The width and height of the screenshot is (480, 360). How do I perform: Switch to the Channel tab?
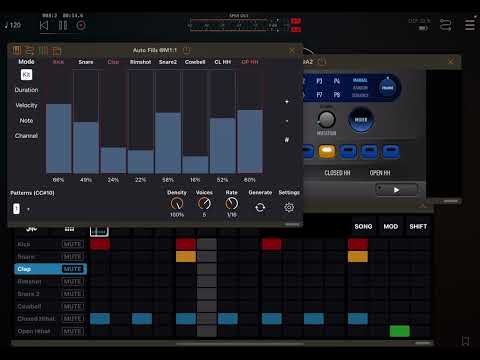(26, 136)
